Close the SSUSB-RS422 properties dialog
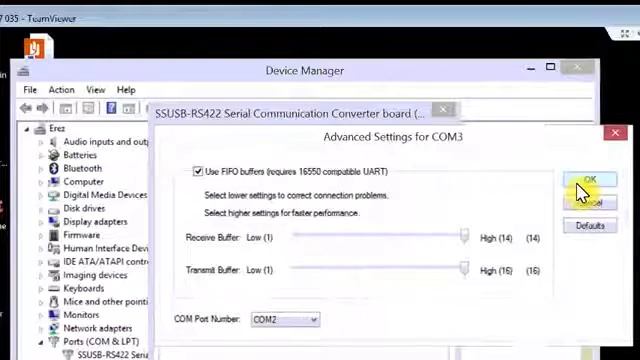 tap(443, 109)
